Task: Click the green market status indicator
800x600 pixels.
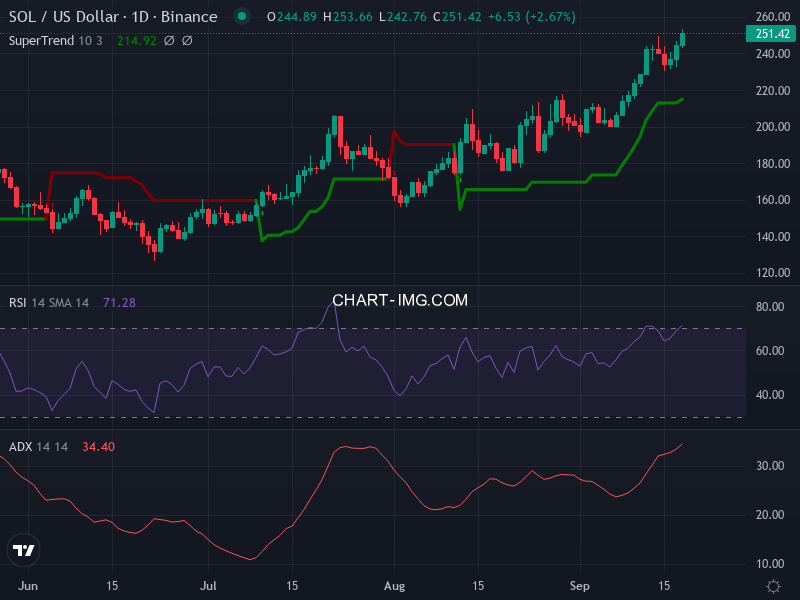Action: [x=240, y=17]
